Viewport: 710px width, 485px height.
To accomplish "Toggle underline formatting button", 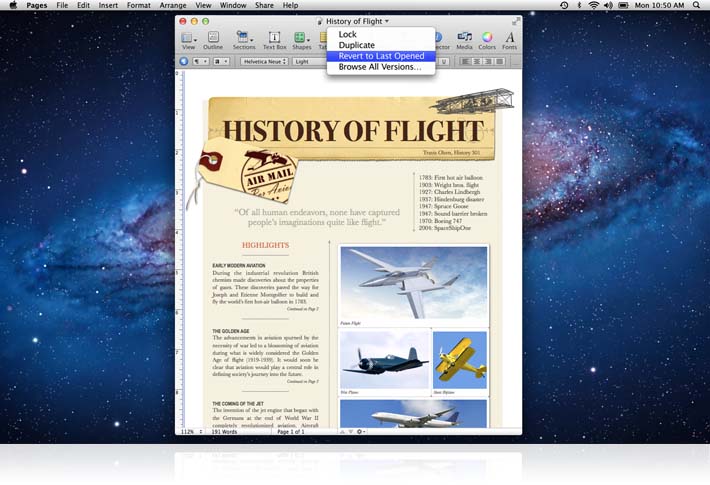I will (442, 61).
